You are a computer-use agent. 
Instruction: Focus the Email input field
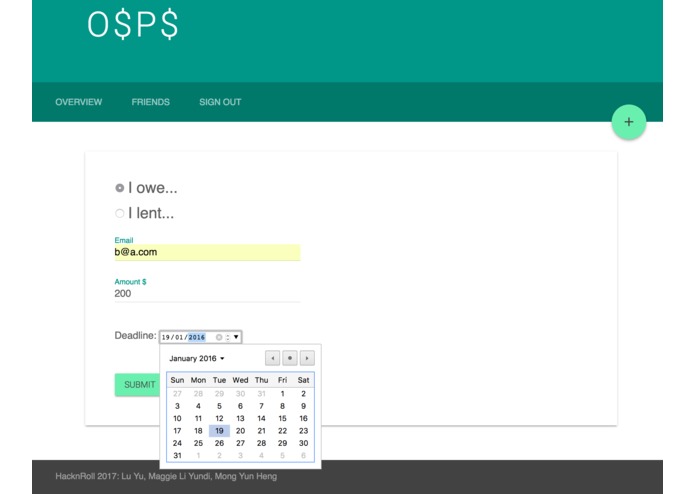(207, 252)
